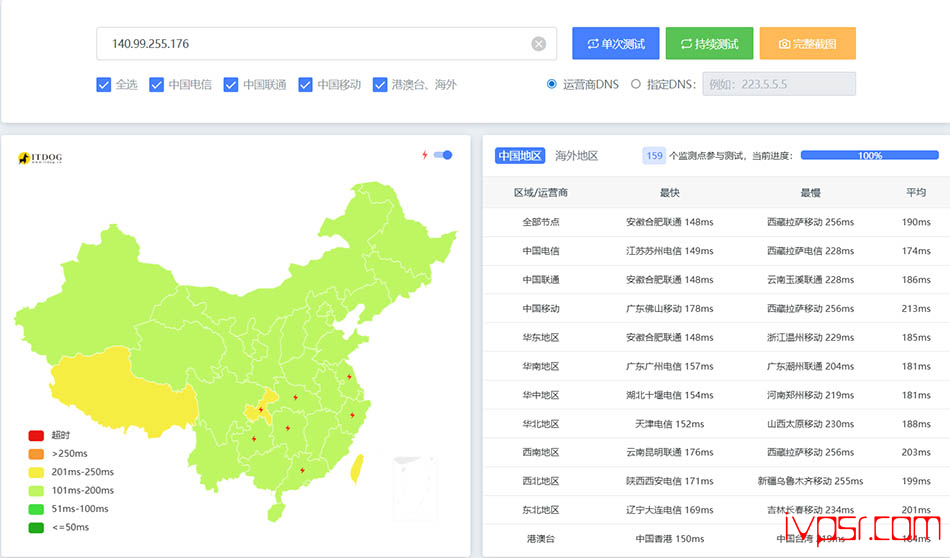Select the 中国联通 table row label
This screenshot has width=950, height=558.
540,279
